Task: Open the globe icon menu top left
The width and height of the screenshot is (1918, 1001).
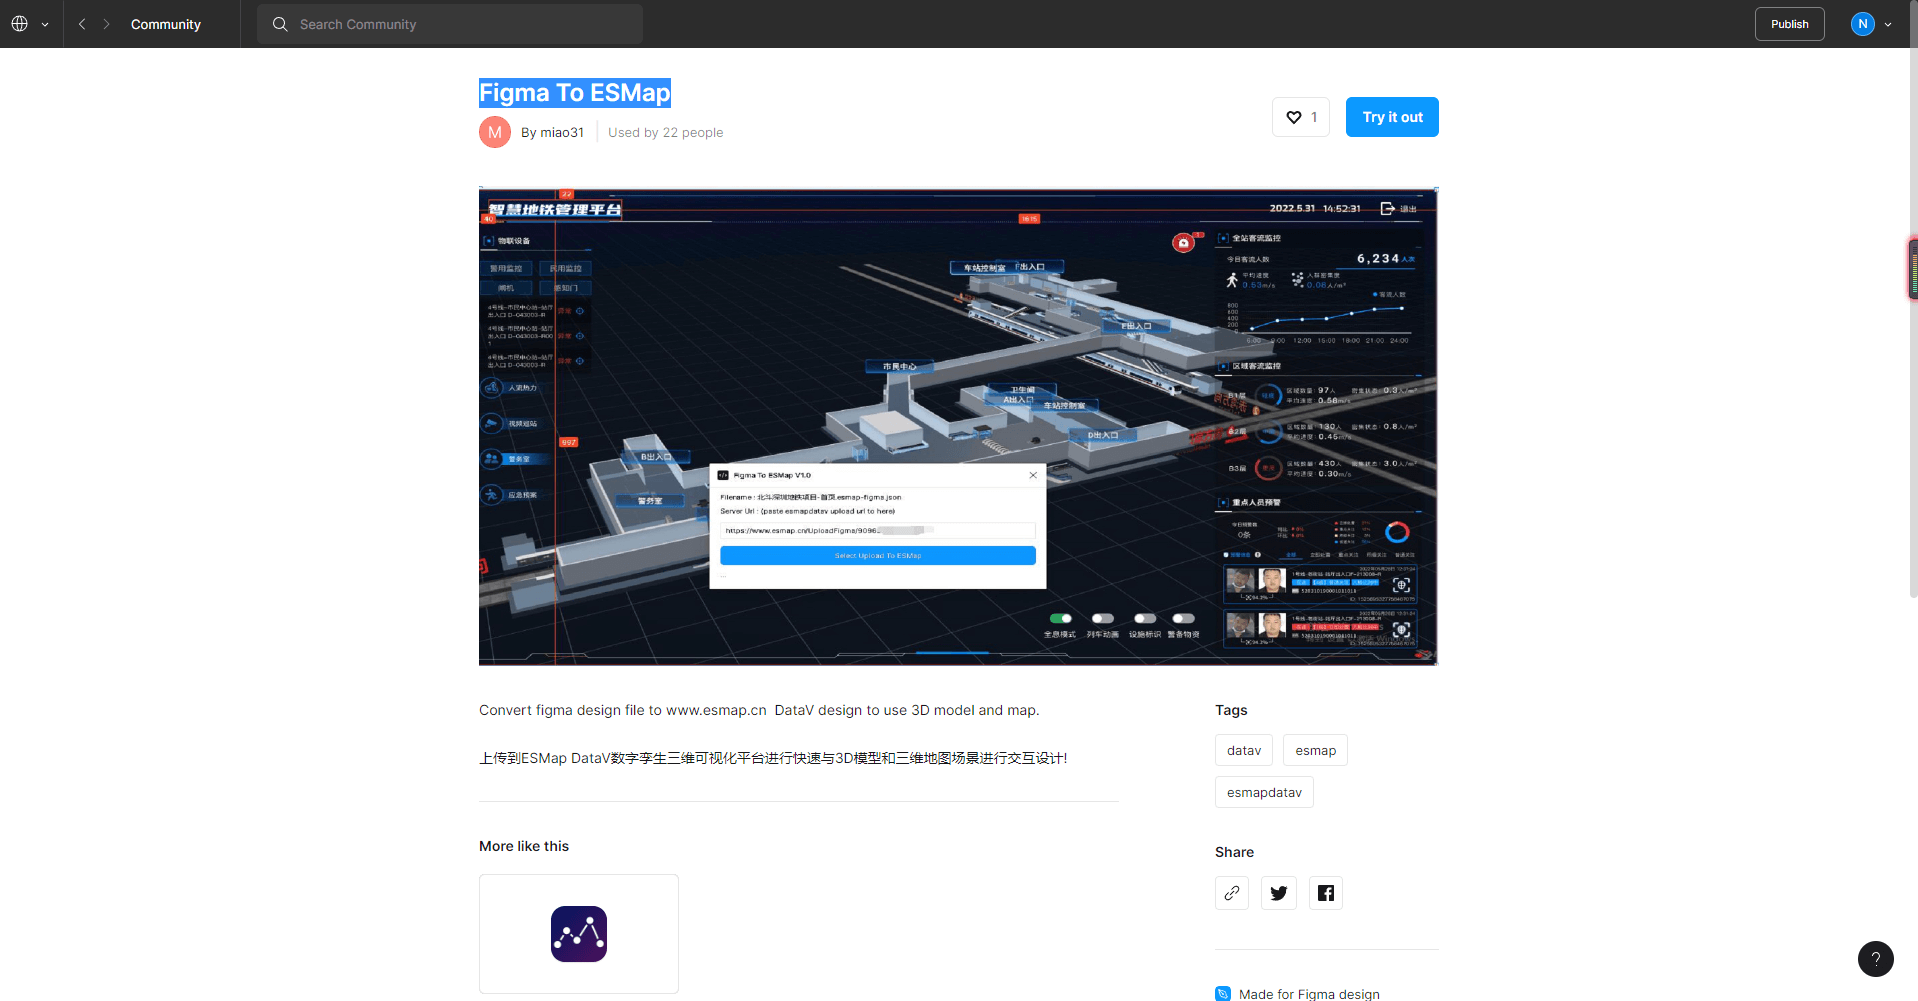Action: (x=18, y=23)
